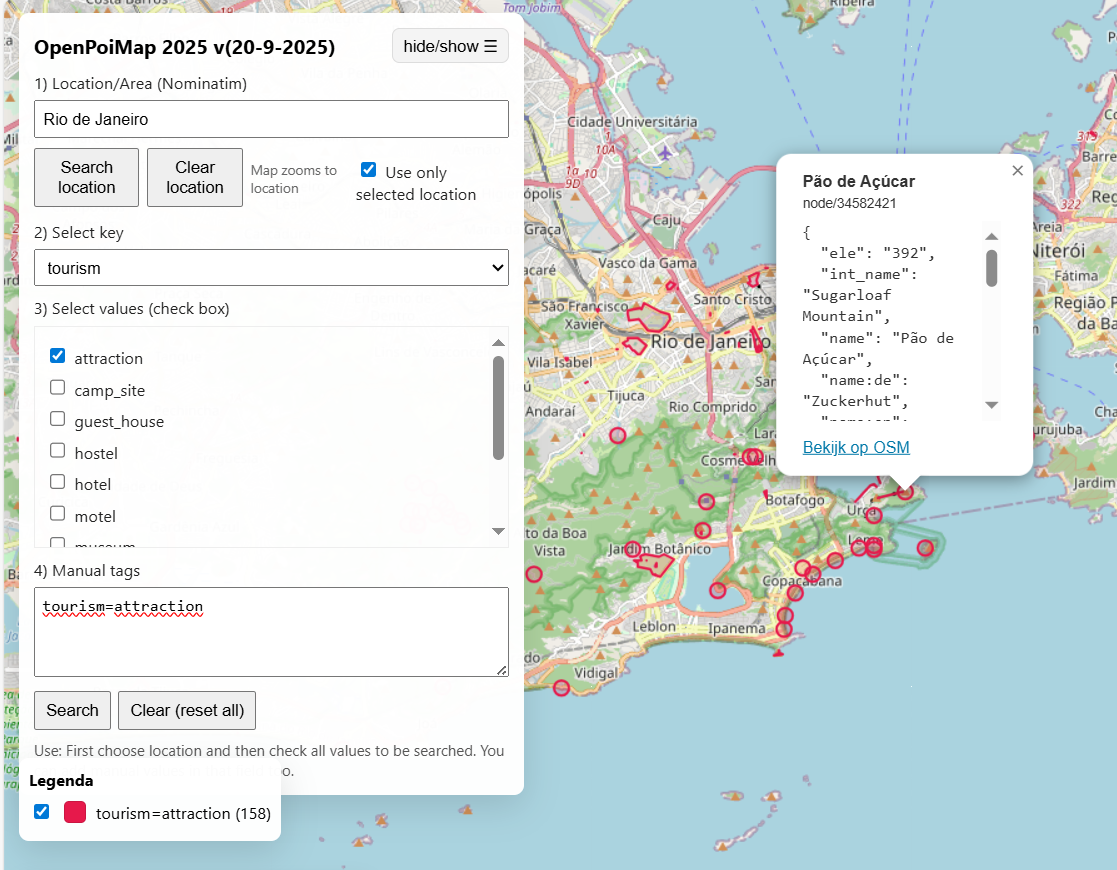Toggle tourism=attraction legend layer visibility
This screenshot has width=1117, height=870.
(42, 812)
